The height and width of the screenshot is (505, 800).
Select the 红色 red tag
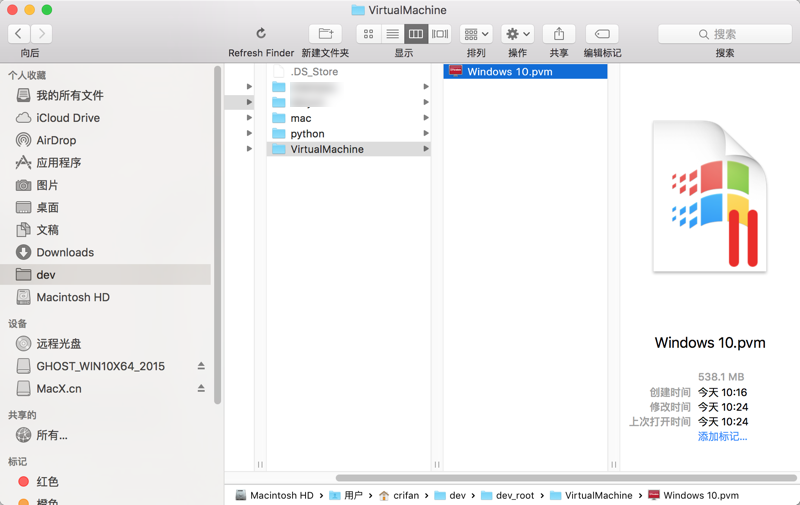106,482
